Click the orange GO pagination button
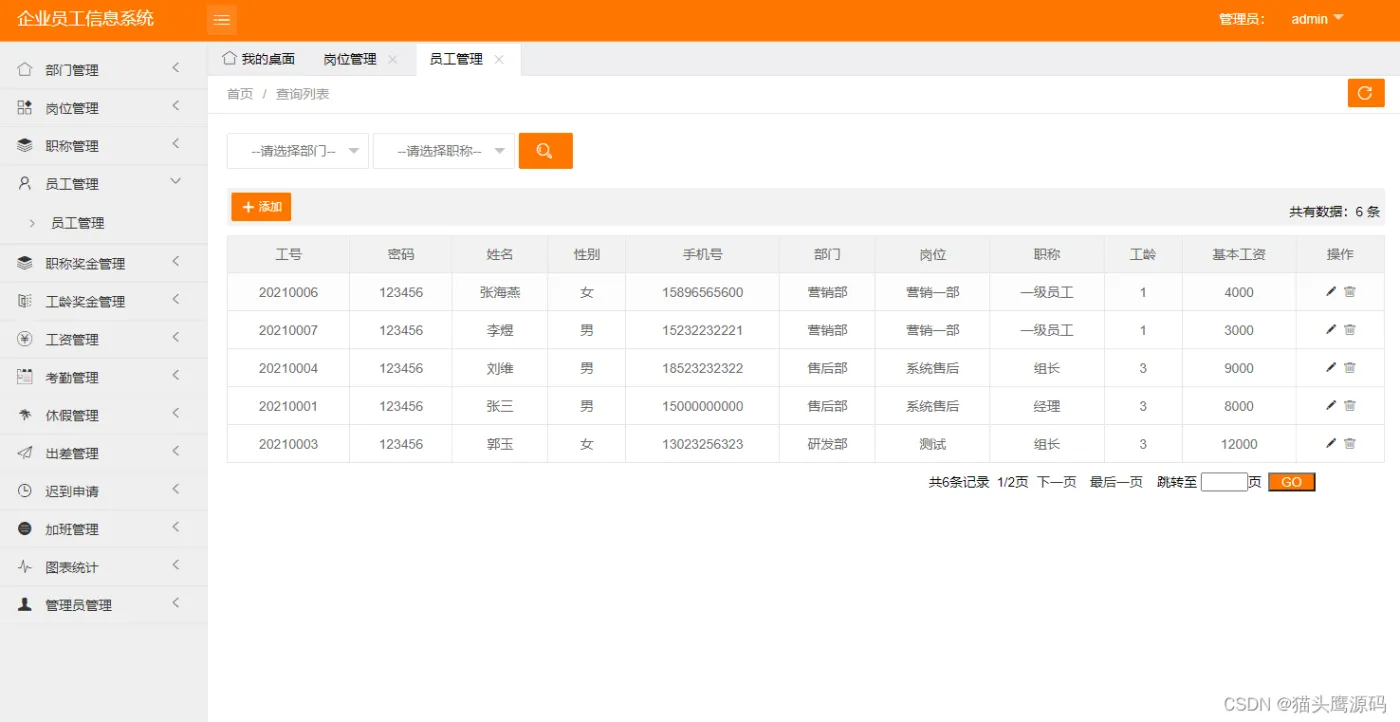The width and height of the screenshot is (1400, 722). pyautogui.click(x=1291, y=482)
